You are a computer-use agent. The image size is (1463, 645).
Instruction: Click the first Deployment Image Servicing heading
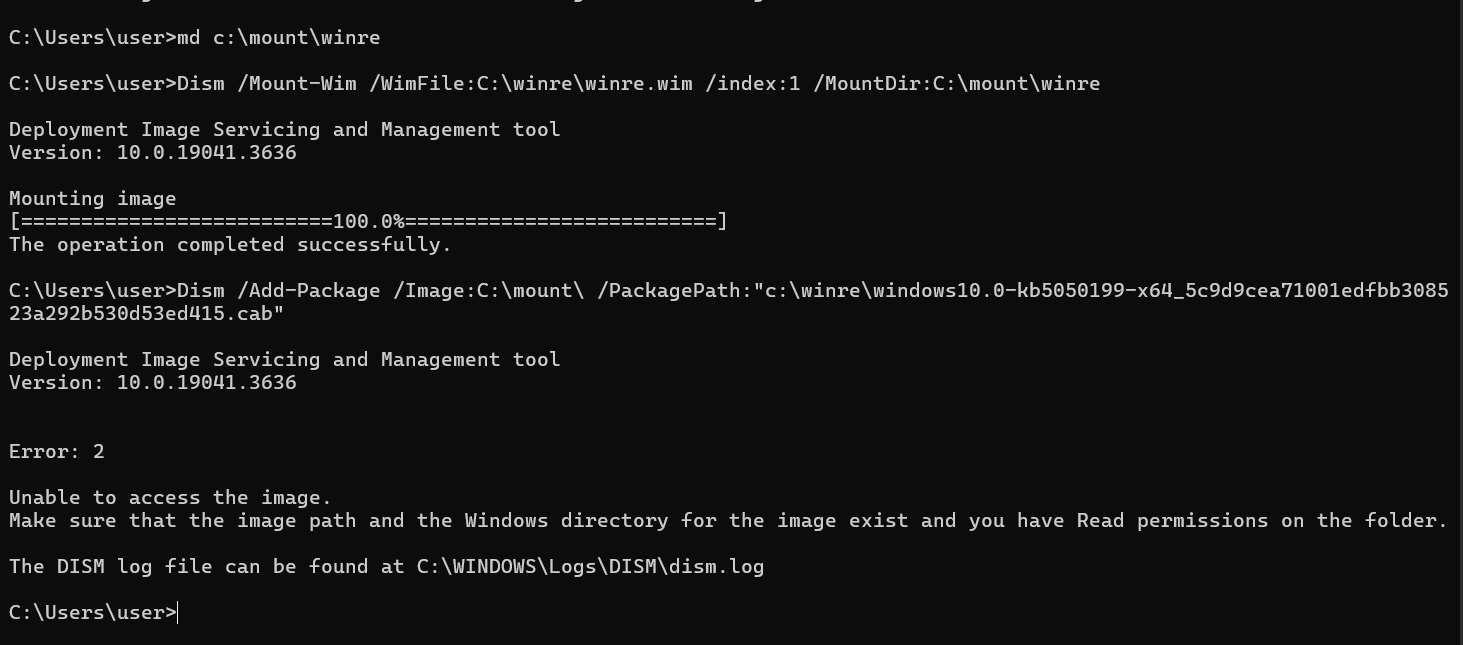click(285, 130)
